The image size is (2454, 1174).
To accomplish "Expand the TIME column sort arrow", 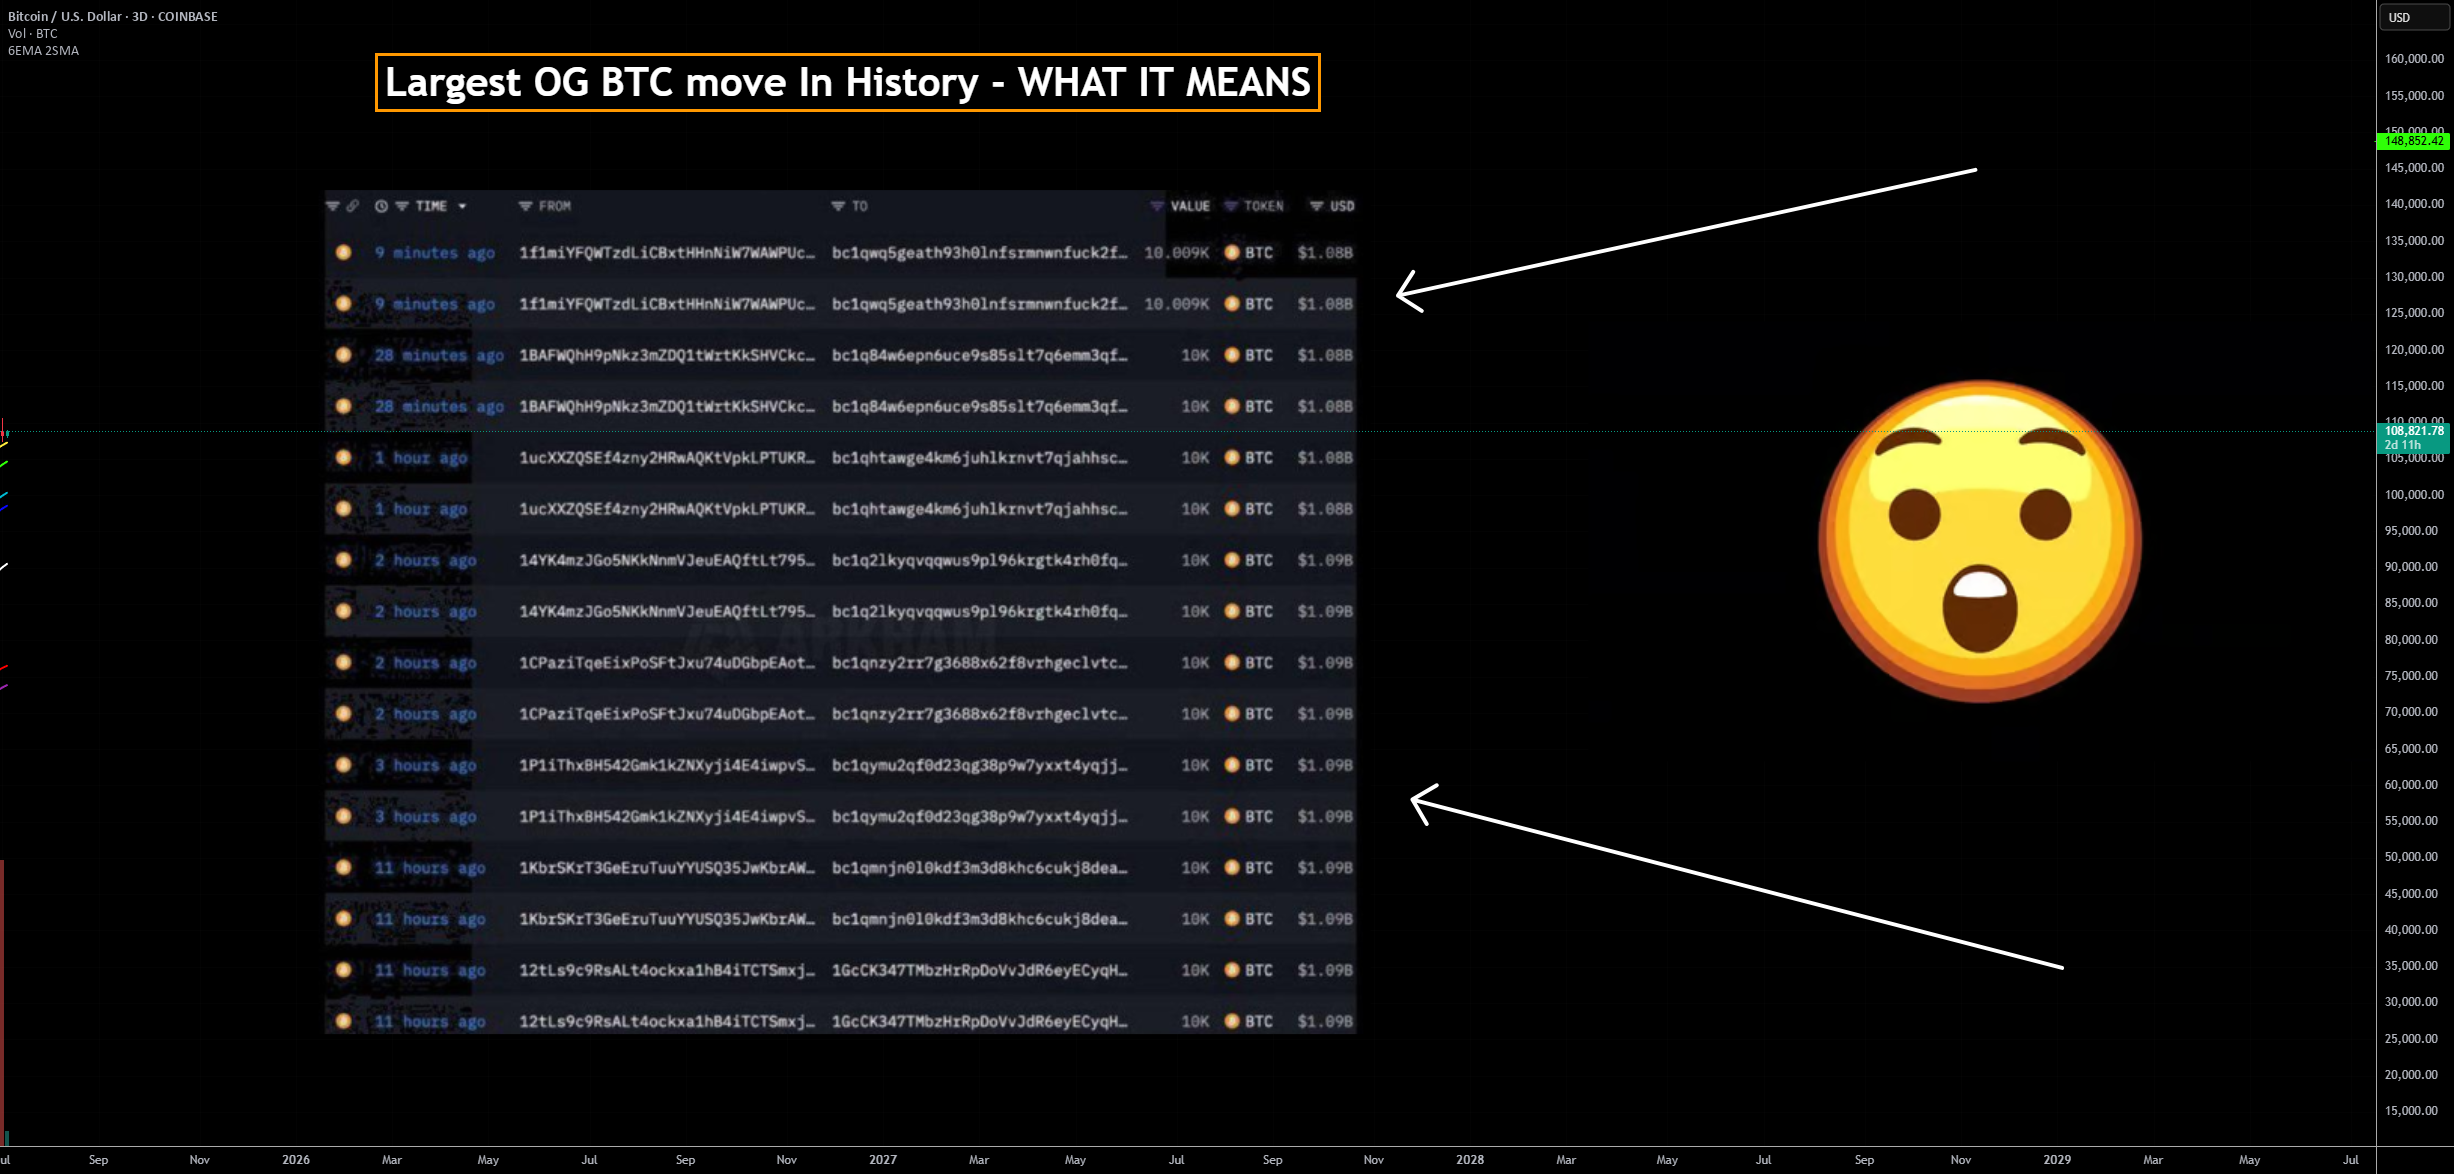I will (x=462, y=206).
